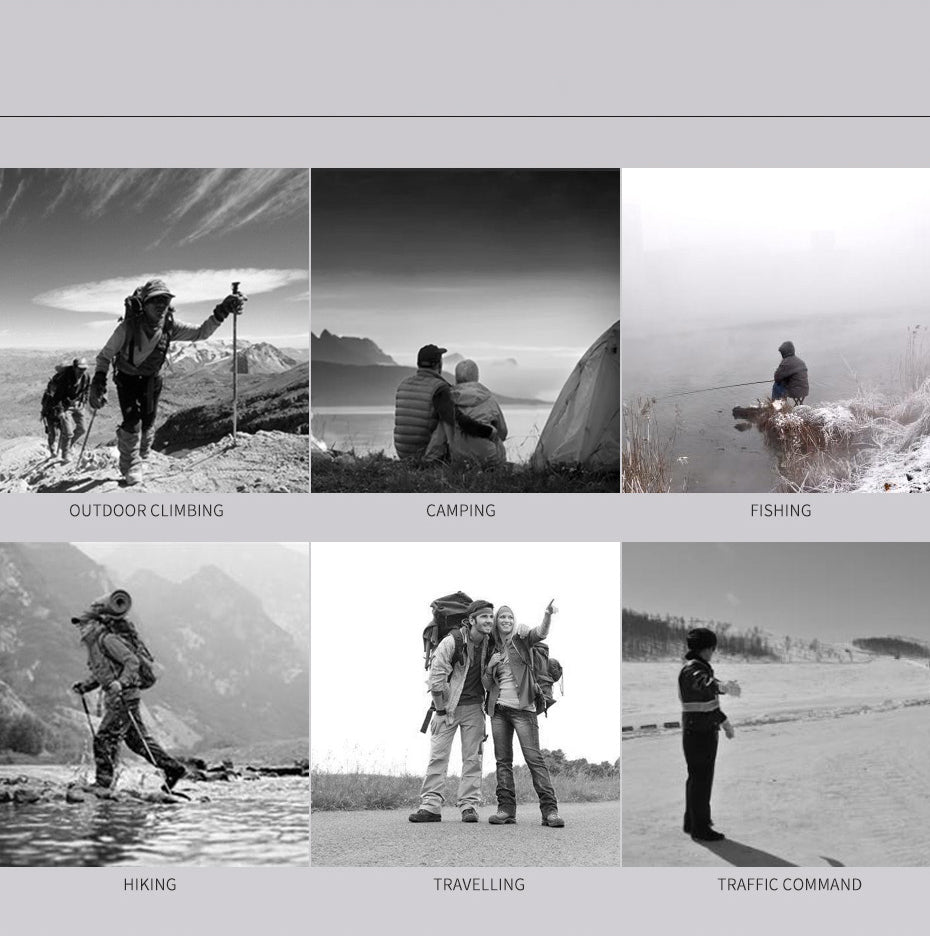Click the "TRAFFIC COMMAND" caption
The height and width of the screenshot is (936, 930).
pos(790,884)
